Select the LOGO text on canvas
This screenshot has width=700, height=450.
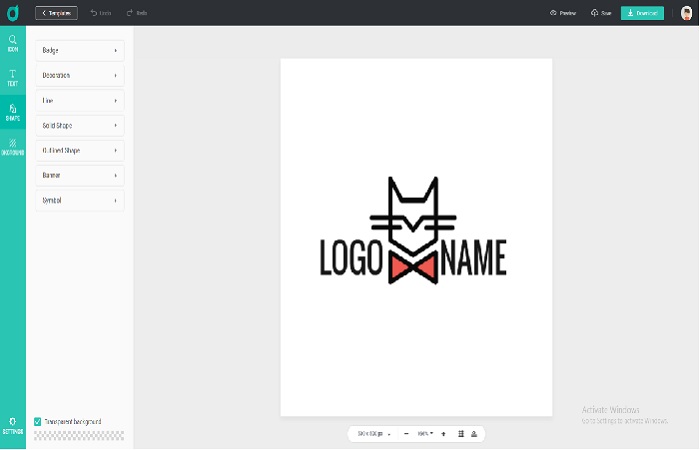click(351, 257)
